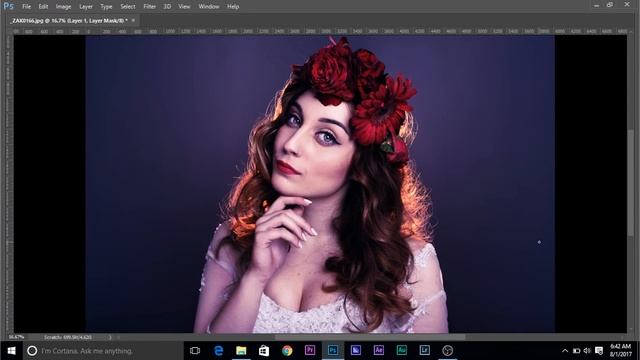This screenshot has height=360, width=640.
Task: Open the Image menu
Action: click(x=63, y=7)
